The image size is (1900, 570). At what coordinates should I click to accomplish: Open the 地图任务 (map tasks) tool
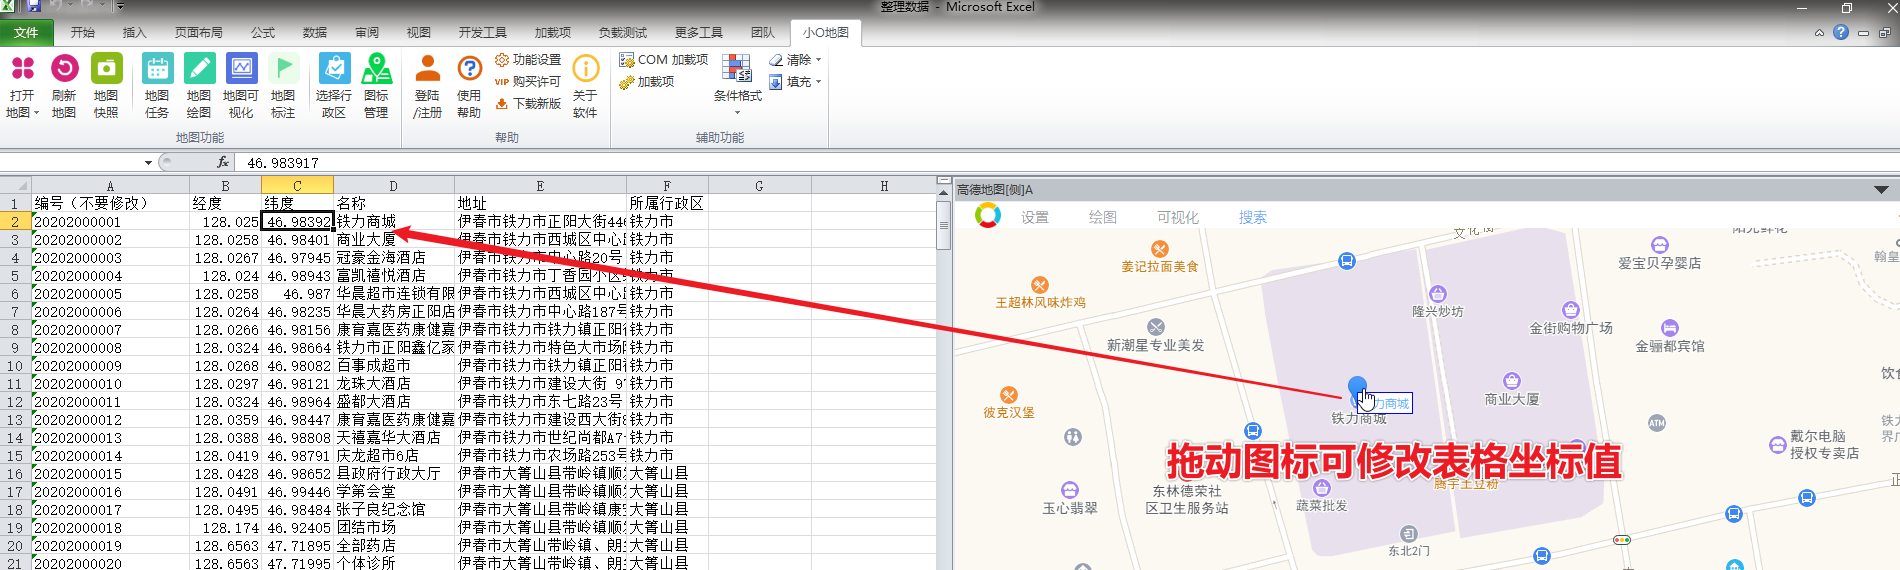pyautogui.click(x=157, y=68)
